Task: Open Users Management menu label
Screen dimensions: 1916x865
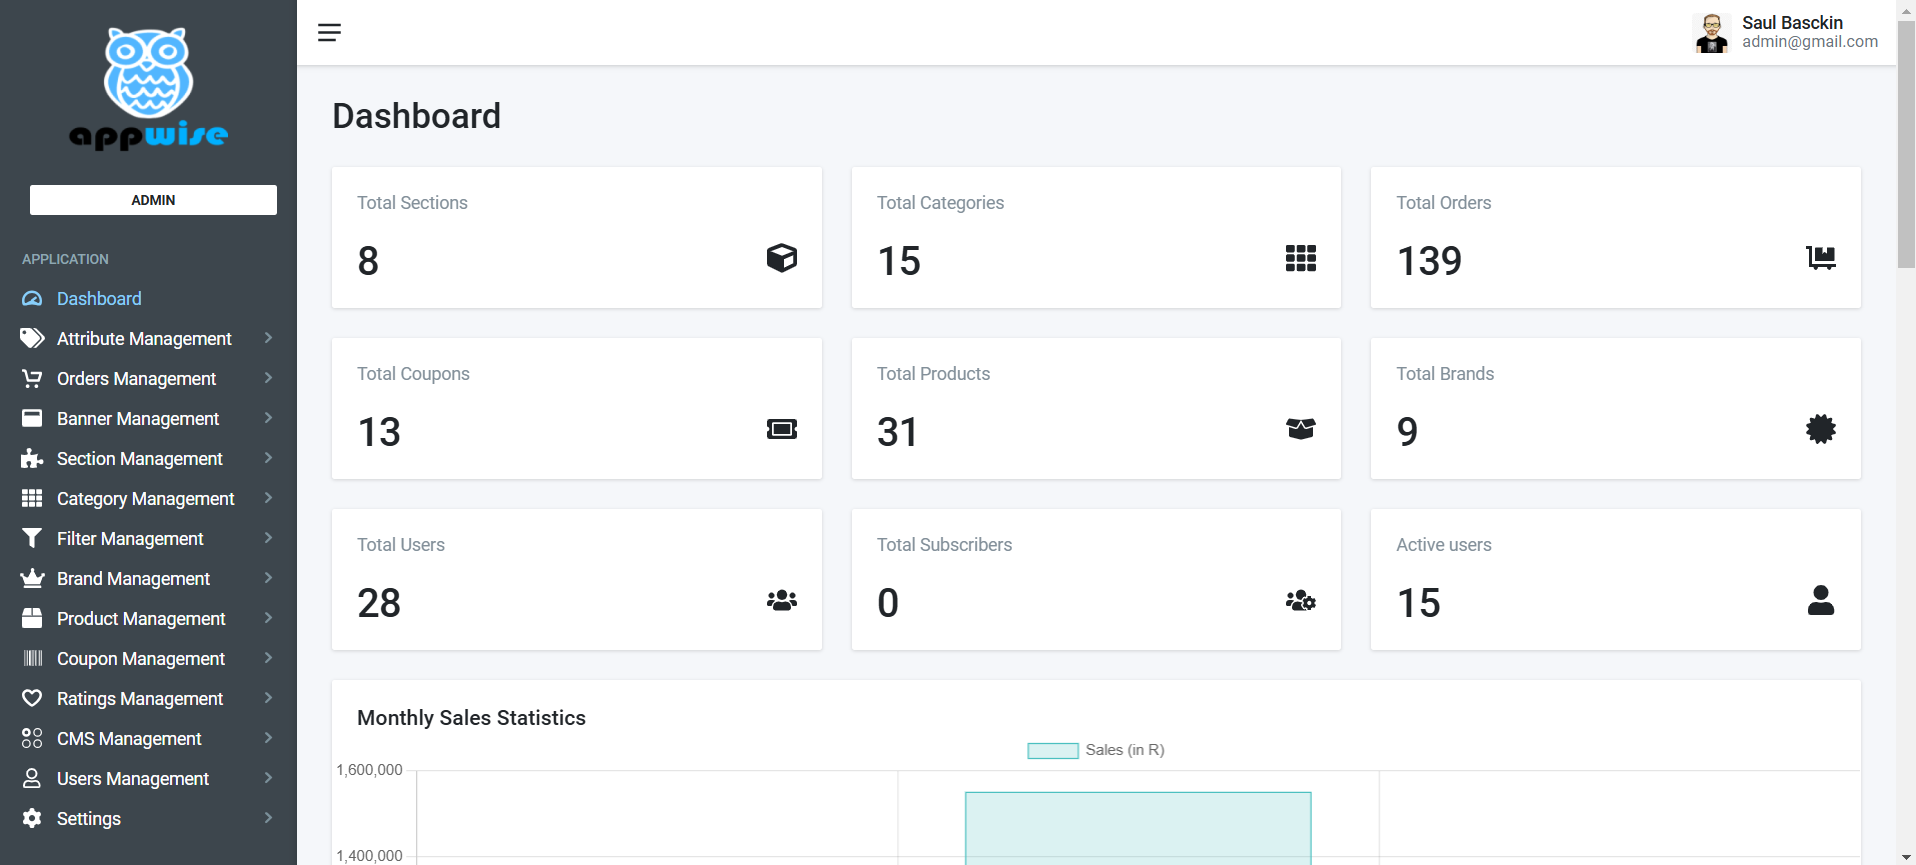Action: coord(133,779)
